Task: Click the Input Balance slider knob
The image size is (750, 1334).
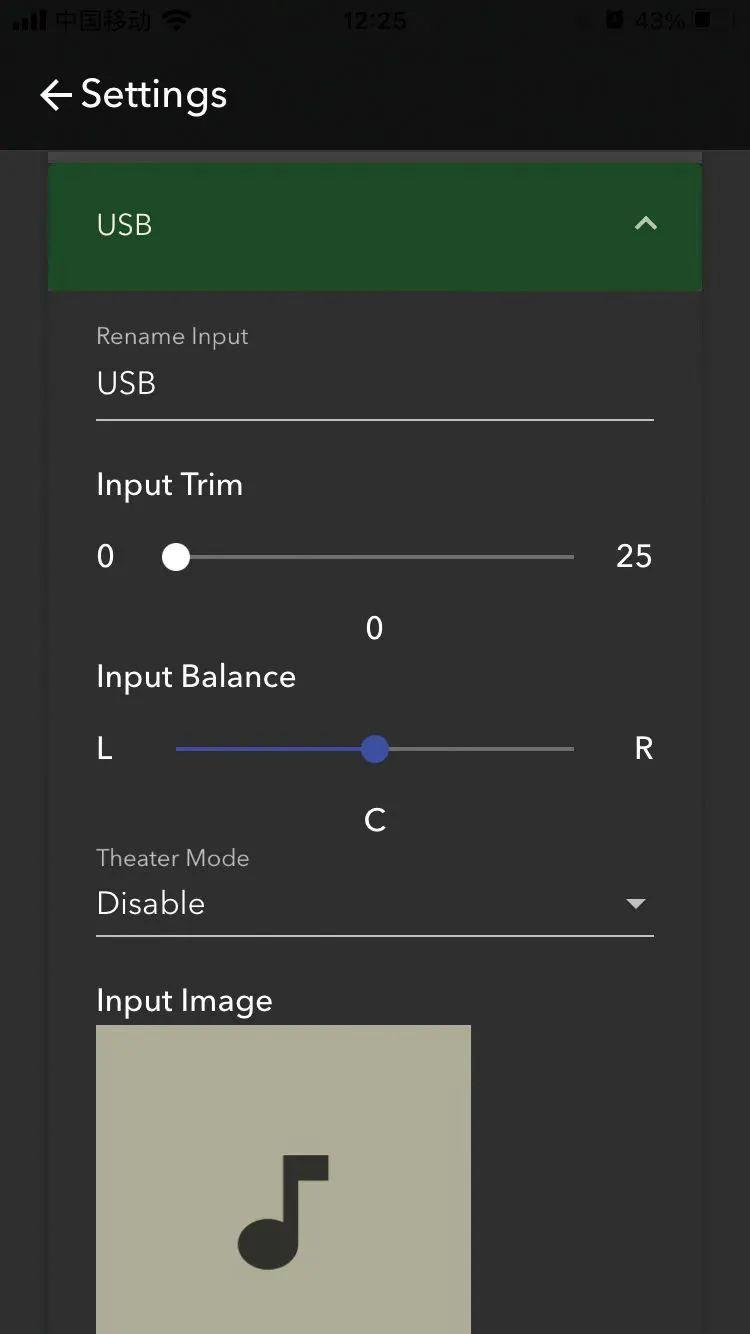Action: click(375, 749)
